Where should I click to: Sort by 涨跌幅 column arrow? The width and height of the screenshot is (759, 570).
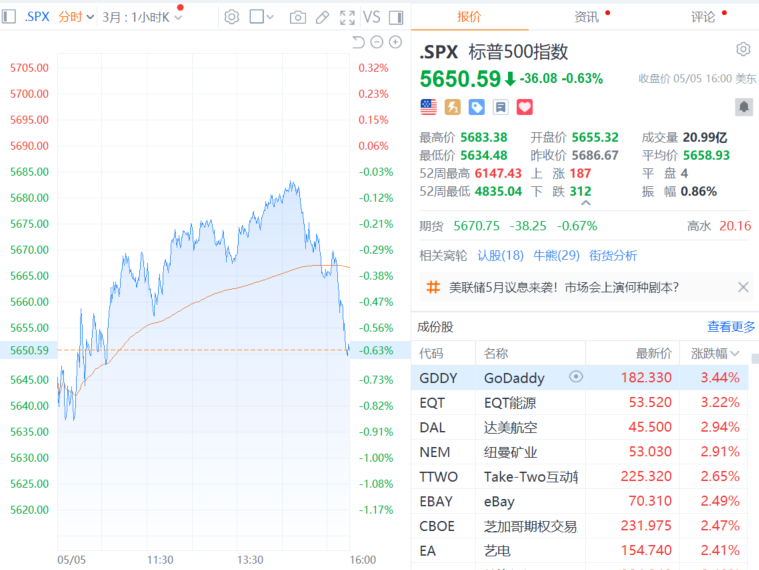(x=736, y=353)
